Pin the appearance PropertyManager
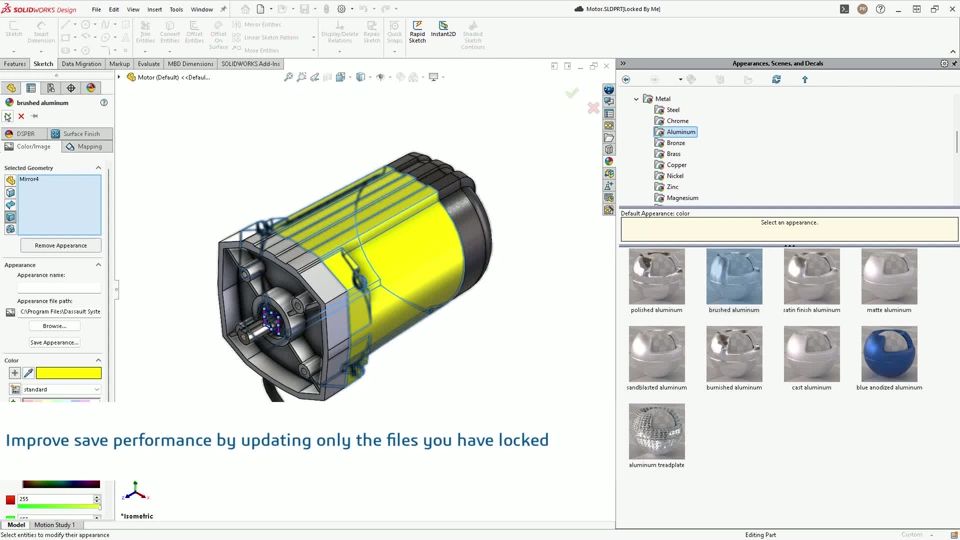Viewport: 960px width, 540px height. point(34,116)
